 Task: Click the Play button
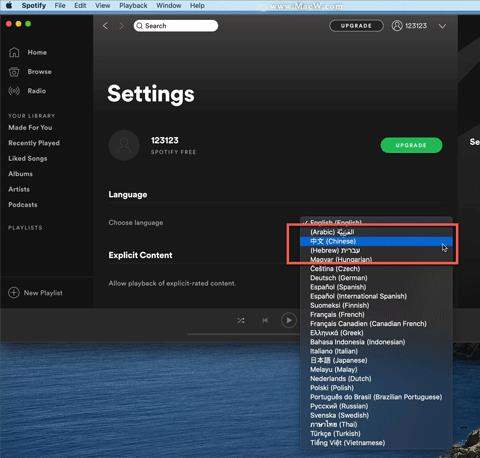[289, 320]
